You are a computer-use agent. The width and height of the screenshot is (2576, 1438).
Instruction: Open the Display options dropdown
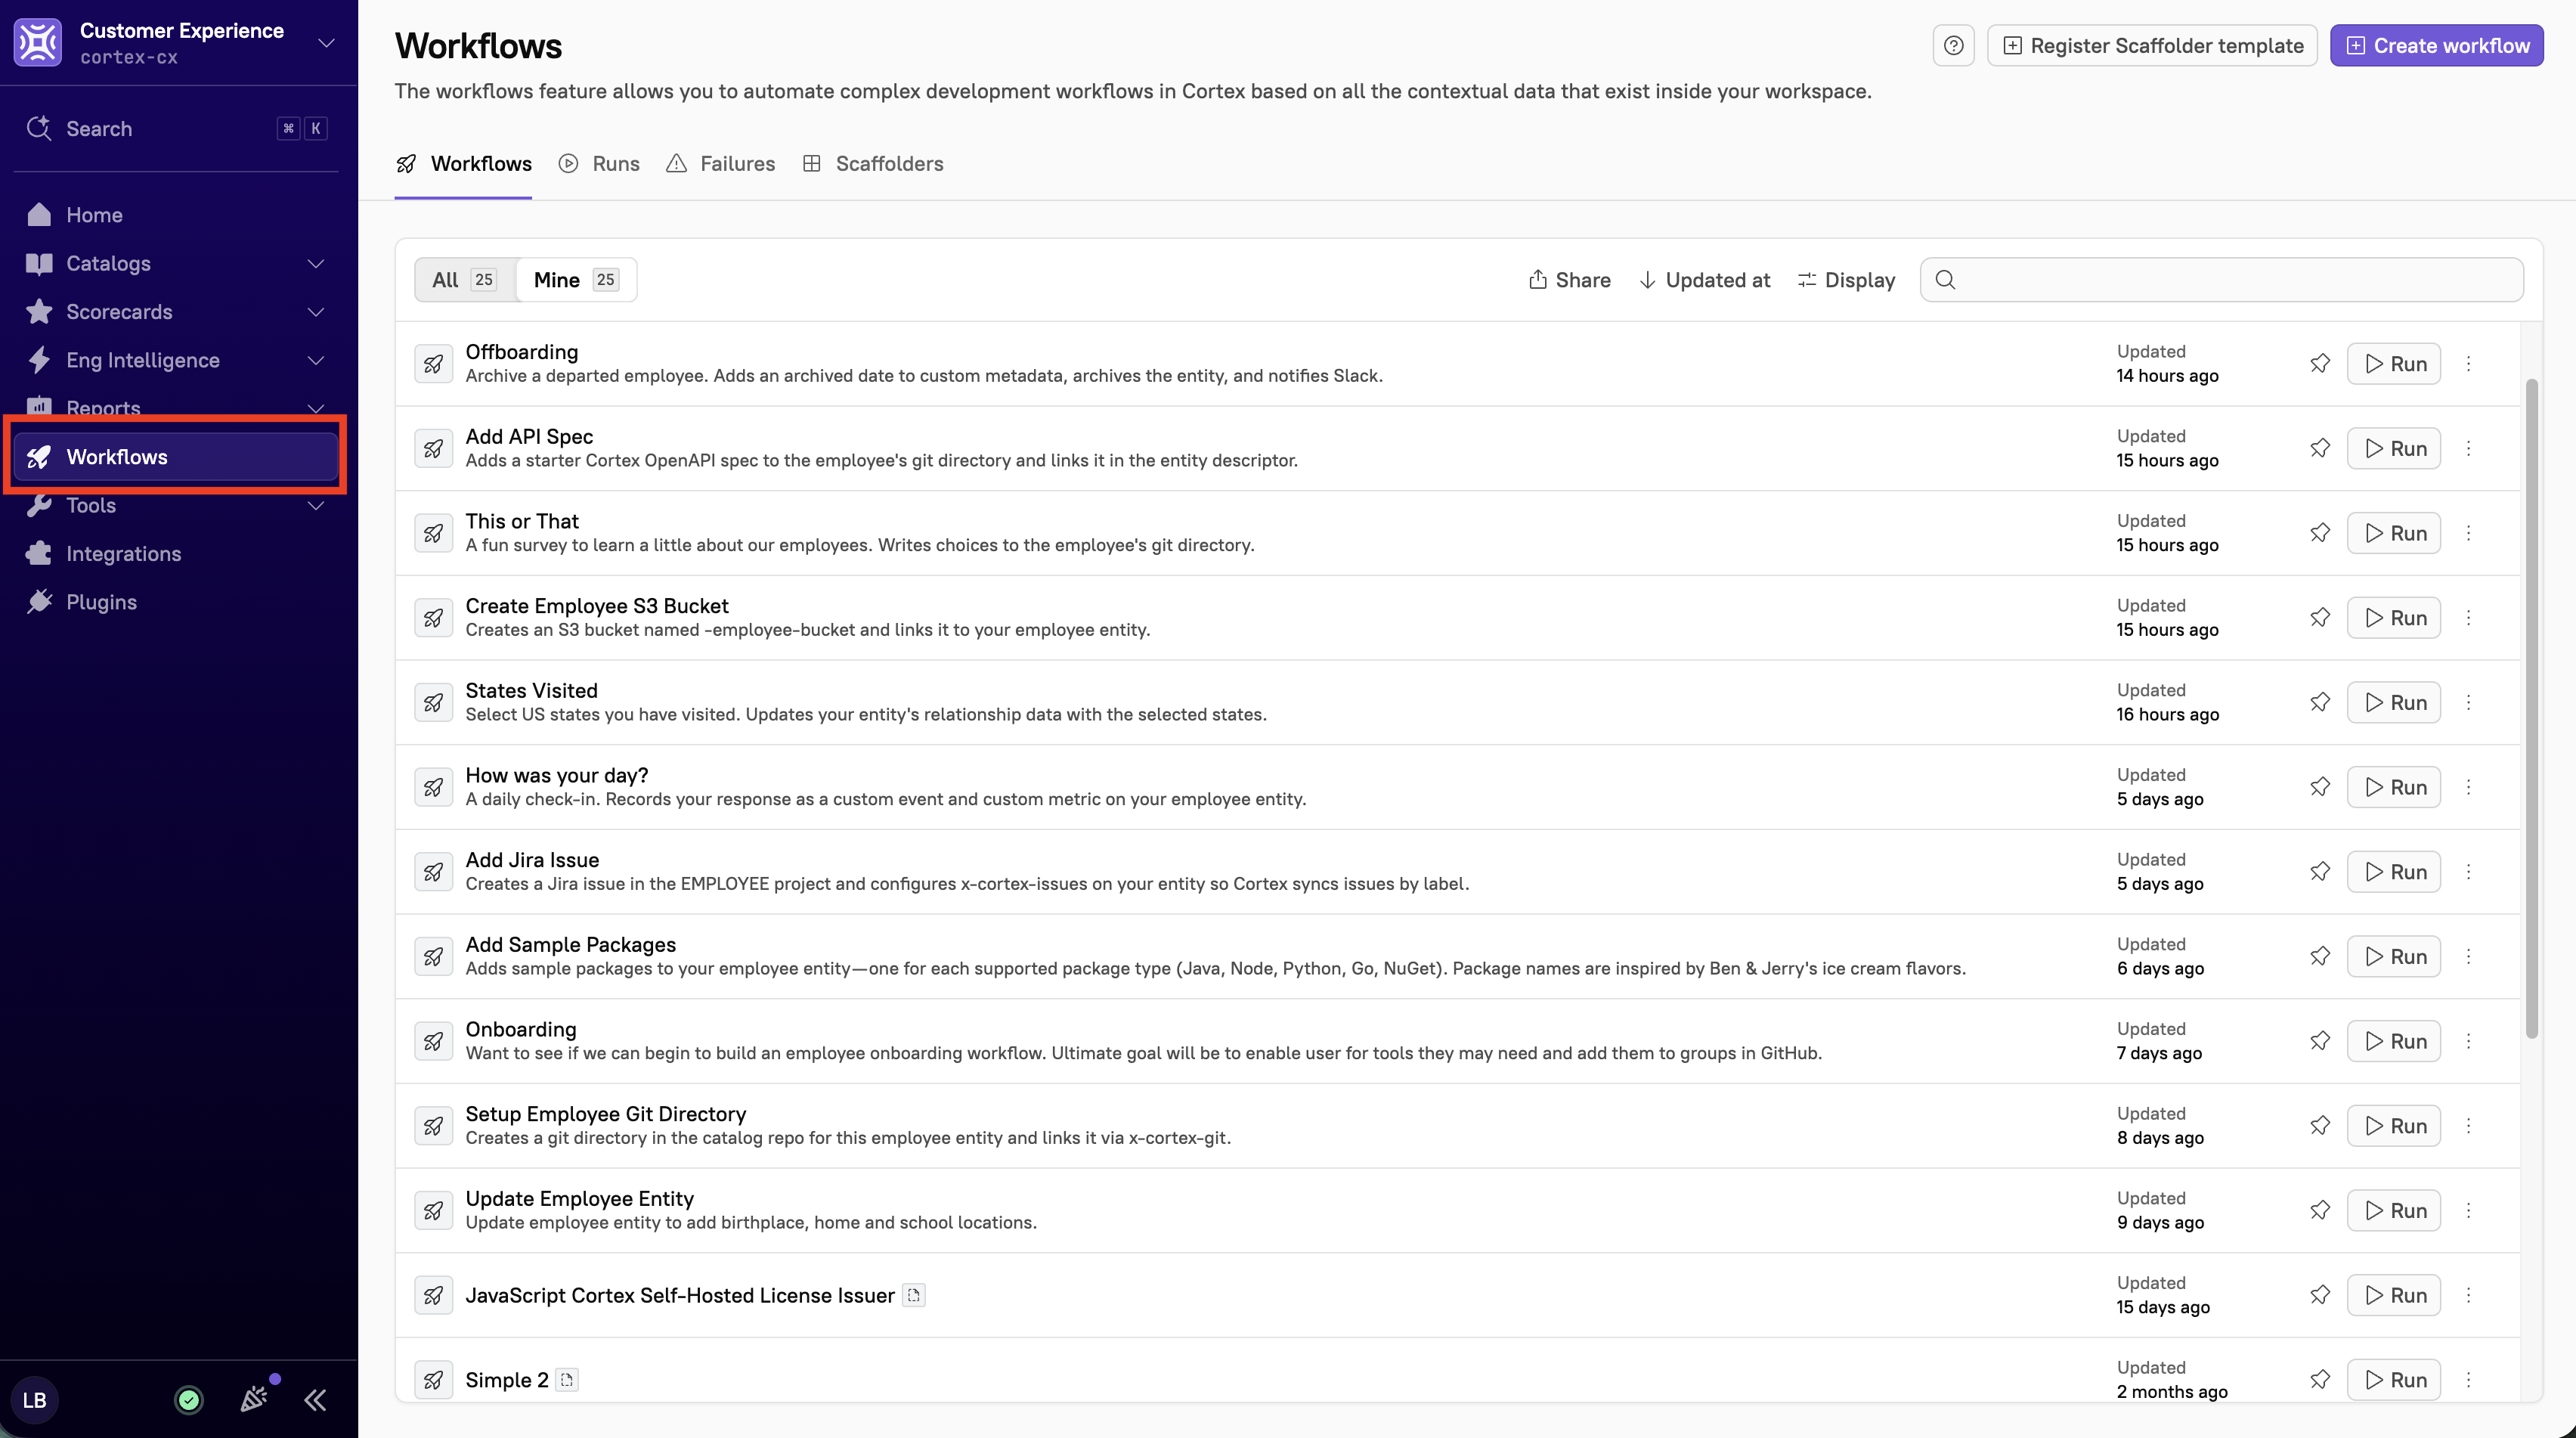(1846, 280)
